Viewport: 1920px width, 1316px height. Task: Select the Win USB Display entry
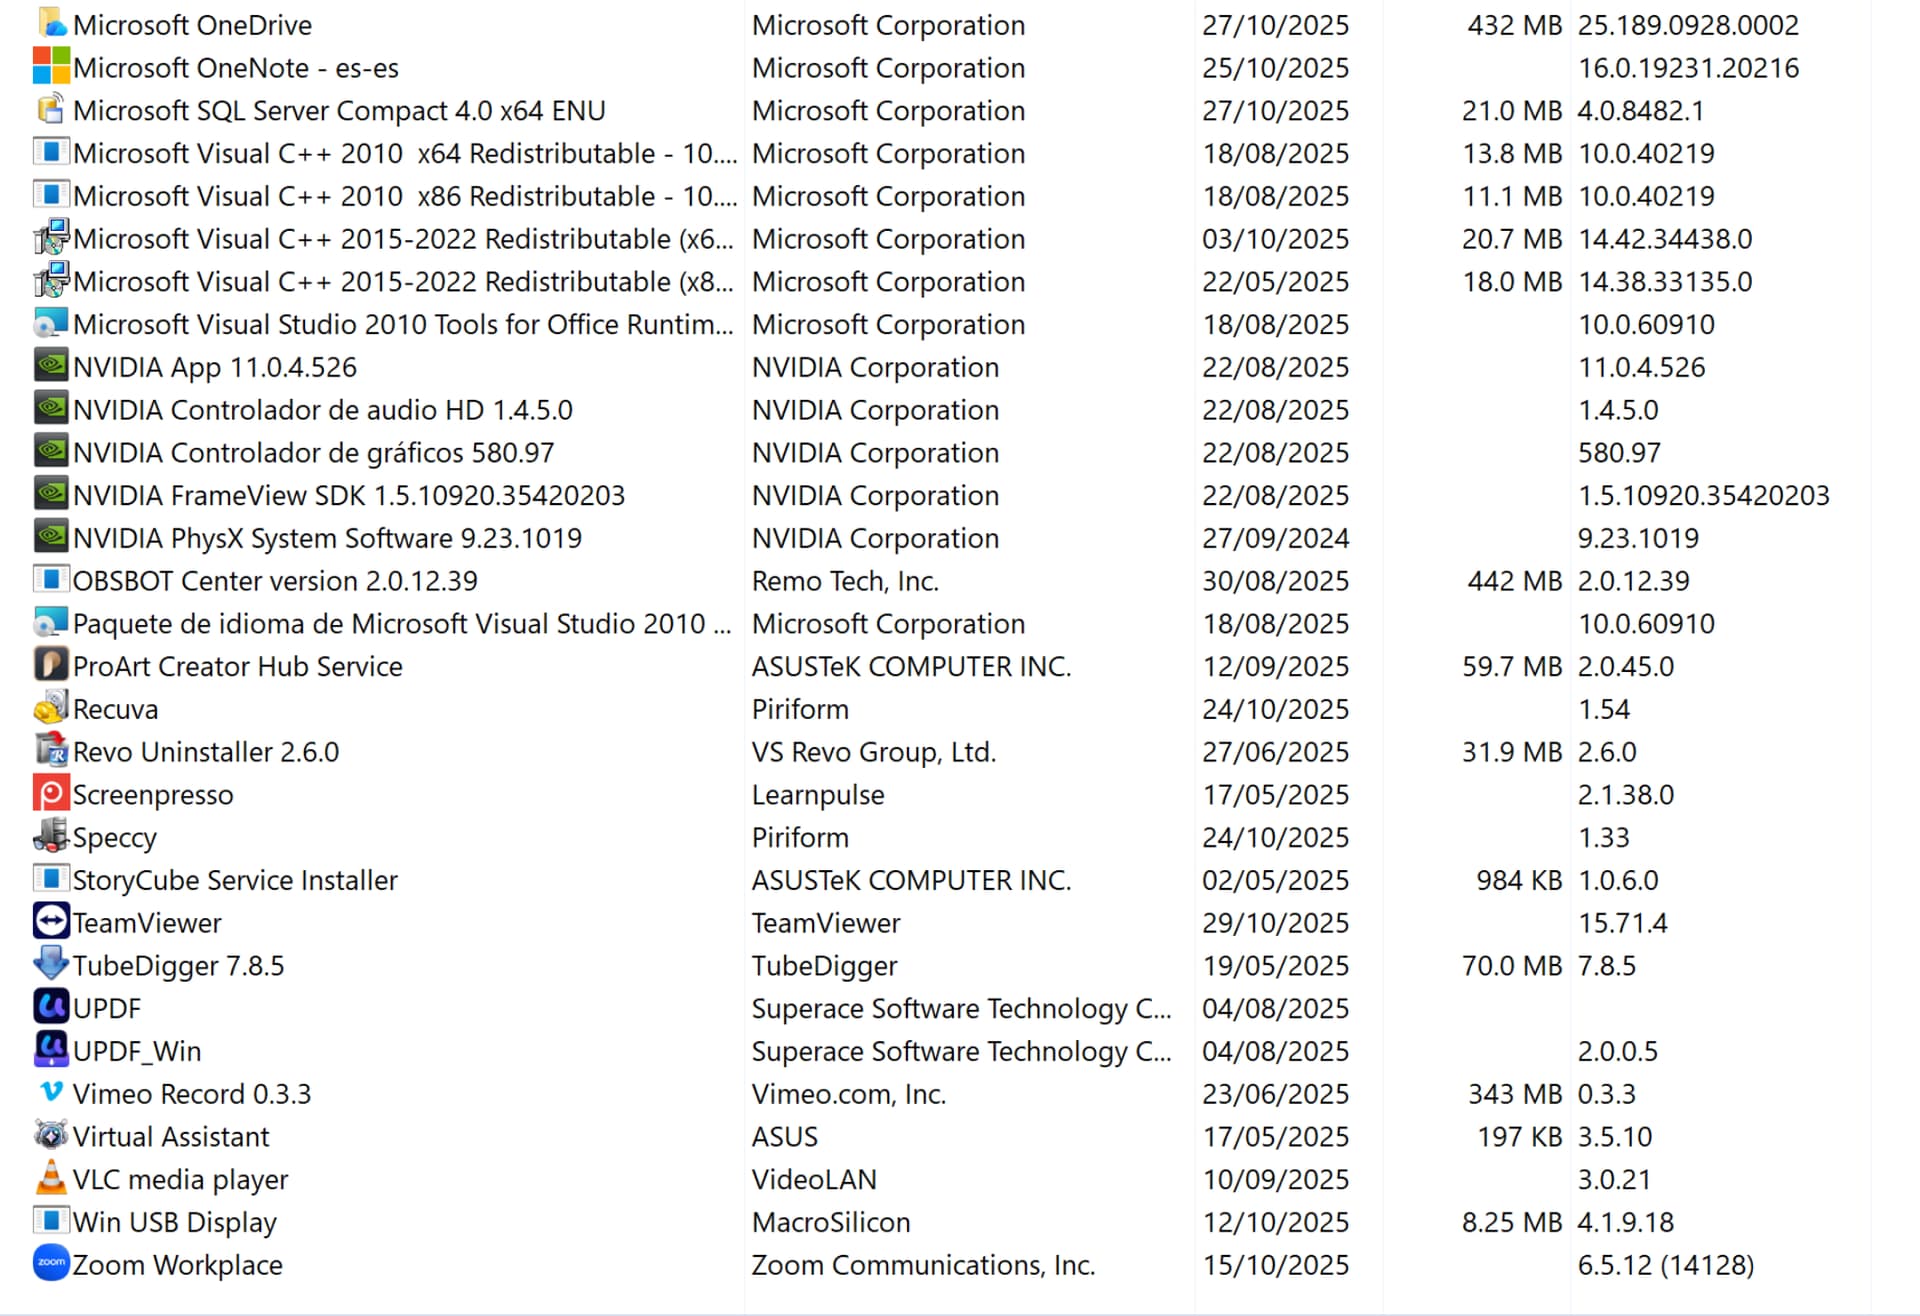coord(174,1222)
